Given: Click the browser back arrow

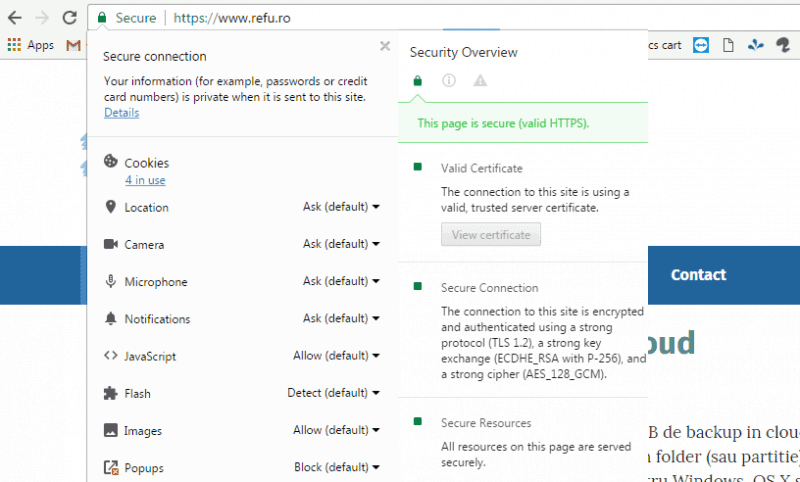Looking at the screenshot, I should tap(15, 18).
